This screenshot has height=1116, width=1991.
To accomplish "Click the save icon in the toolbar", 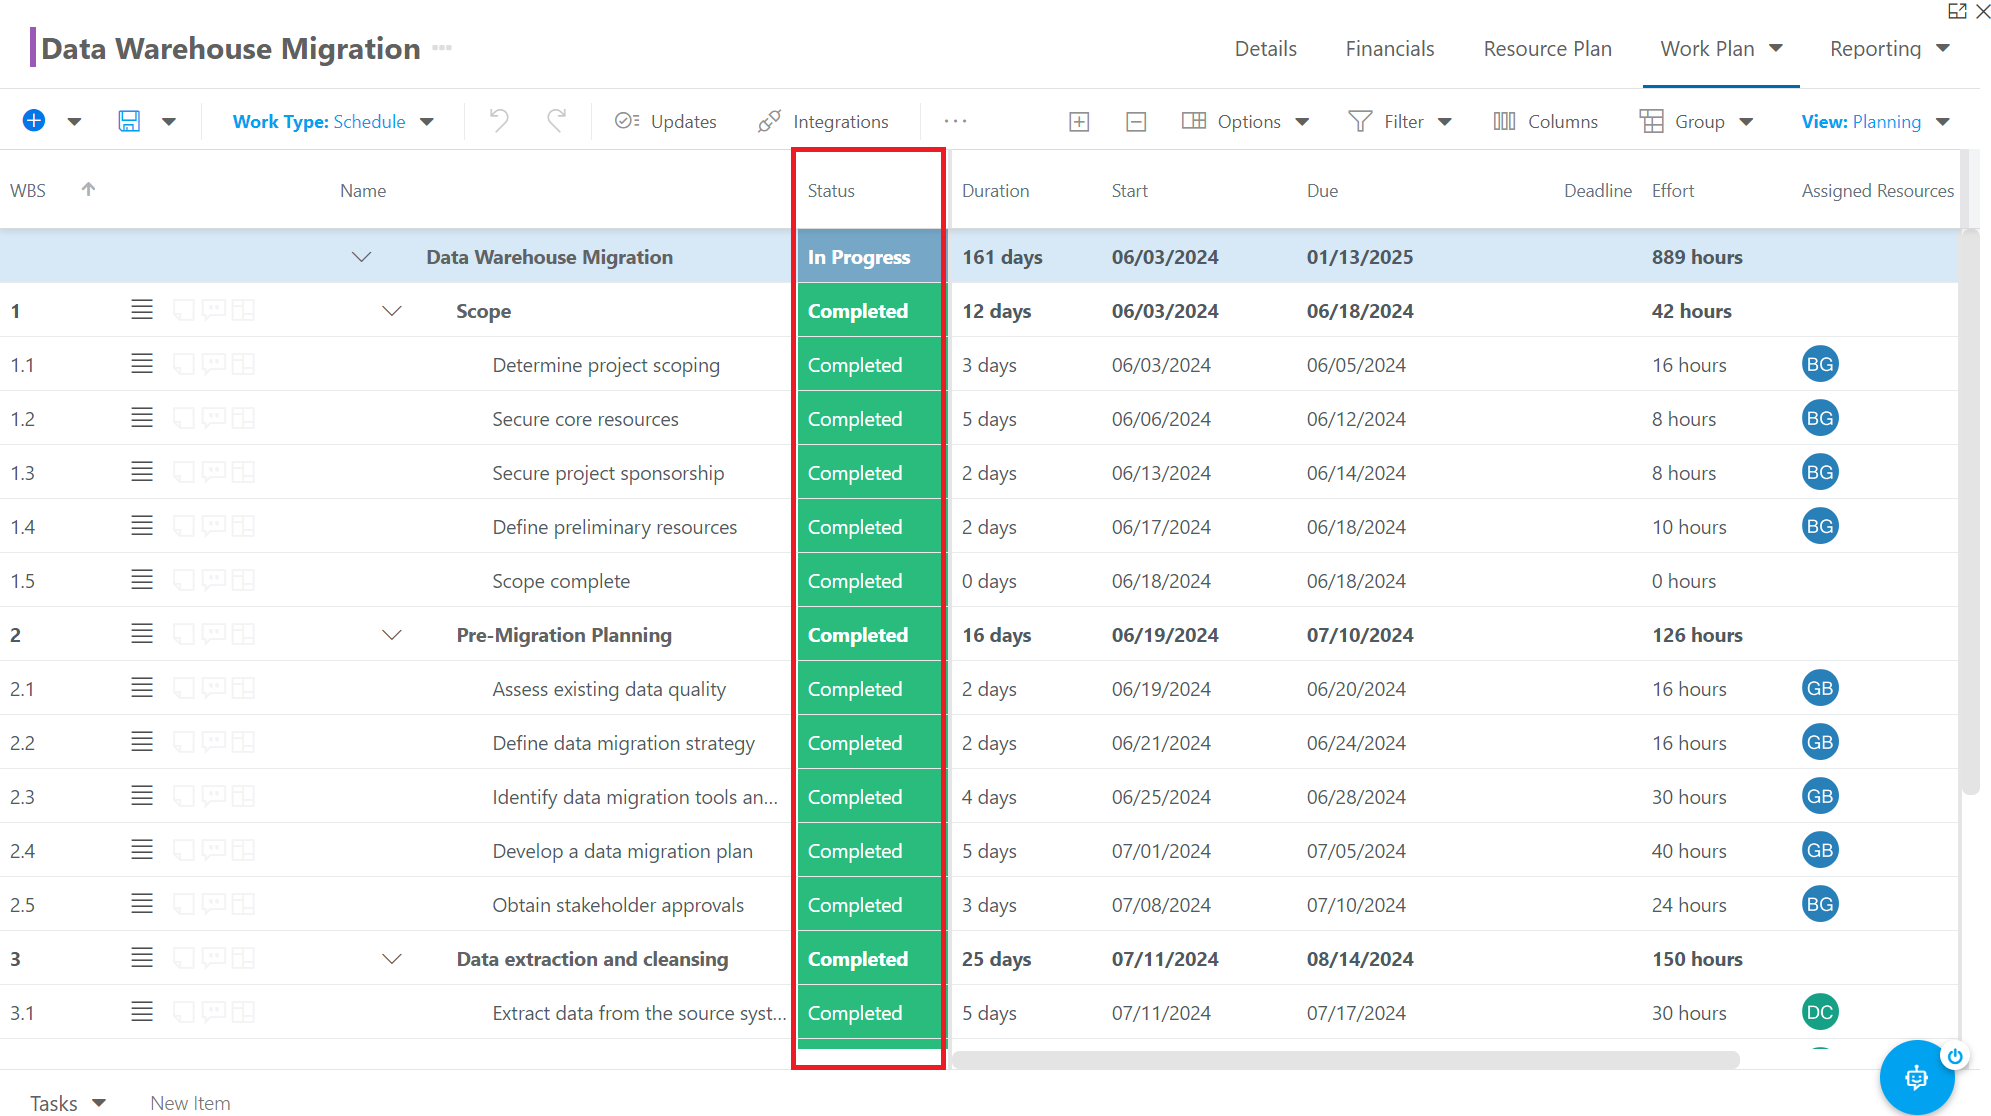I will [129, 121].
